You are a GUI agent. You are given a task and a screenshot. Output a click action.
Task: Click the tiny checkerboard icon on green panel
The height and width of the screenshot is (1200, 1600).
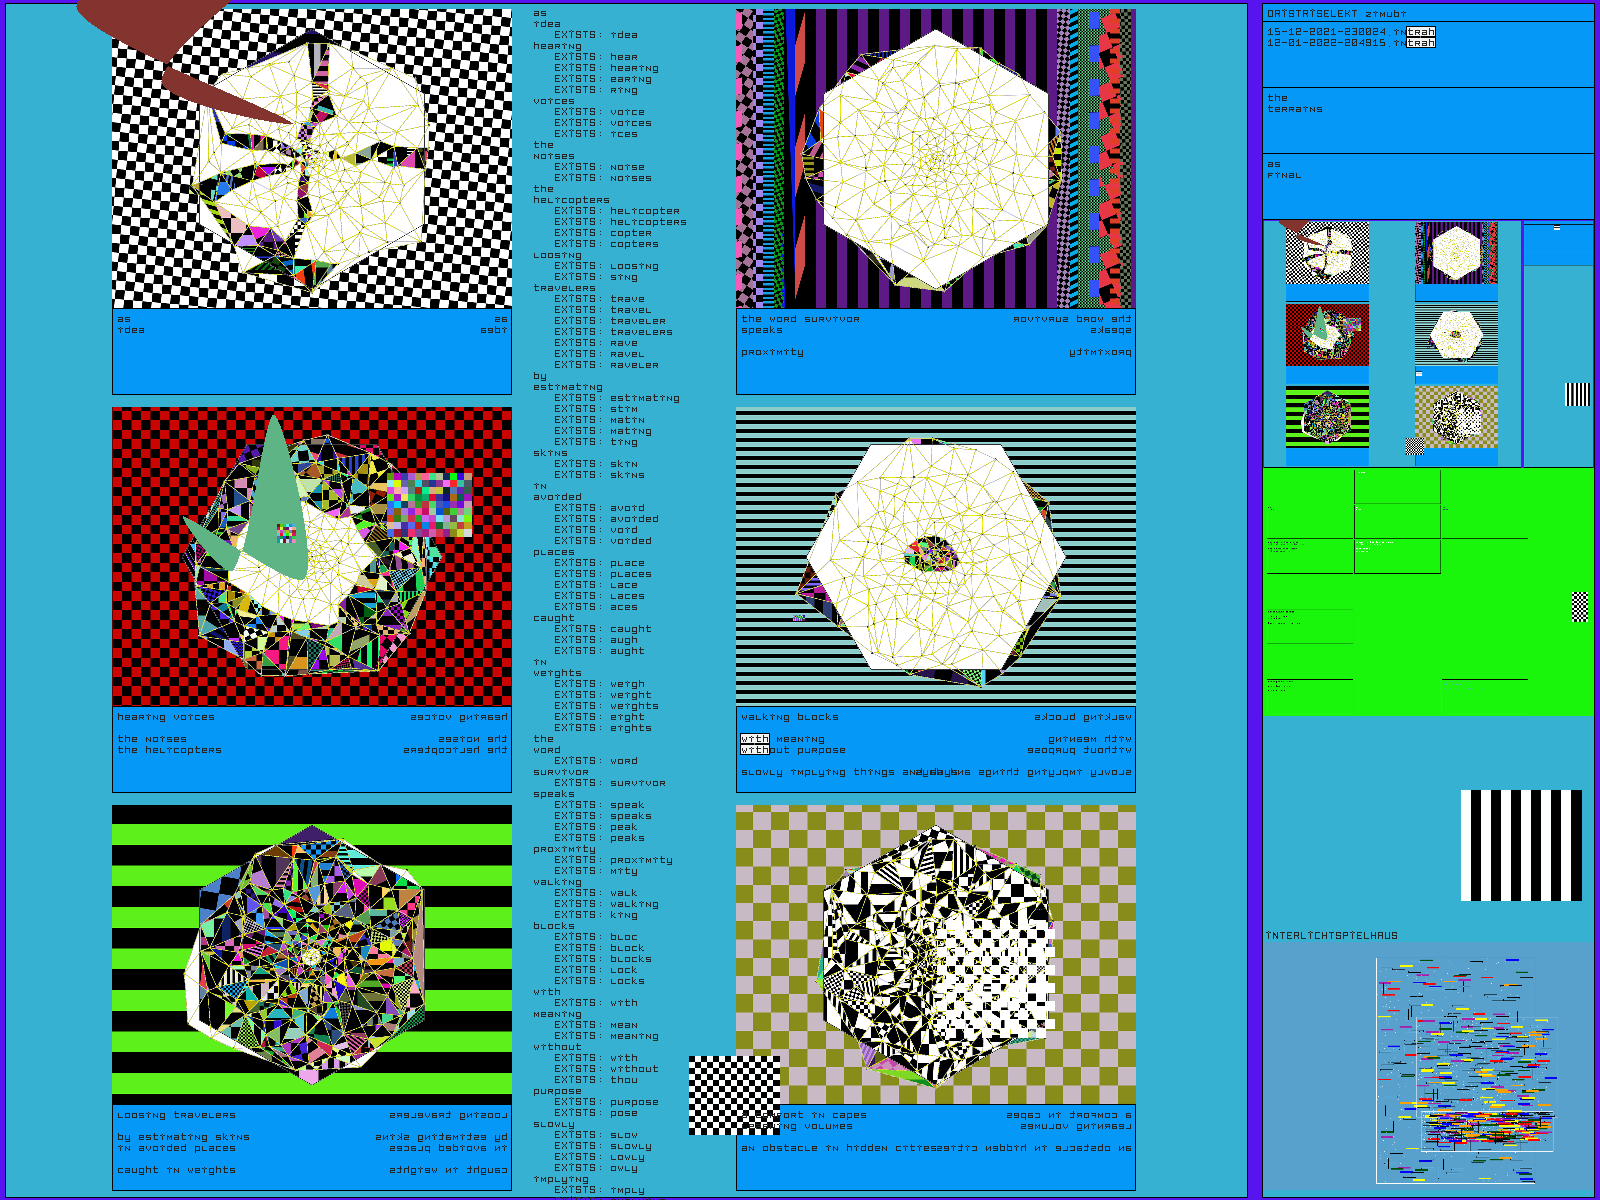(x=1580, y=607)
